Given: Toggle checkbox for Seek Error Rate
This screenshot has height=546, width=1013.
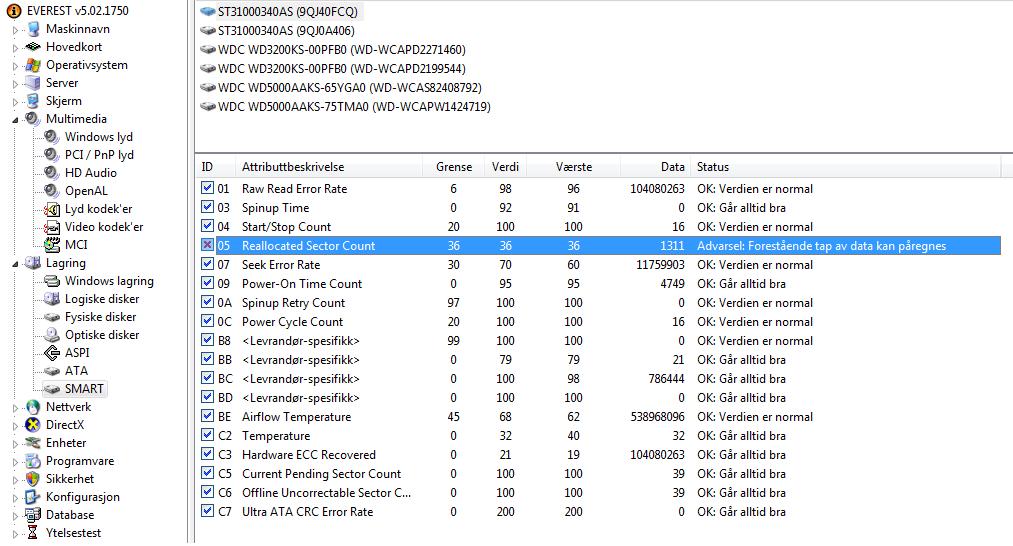Looking at the screenshot, I should 207,264.
